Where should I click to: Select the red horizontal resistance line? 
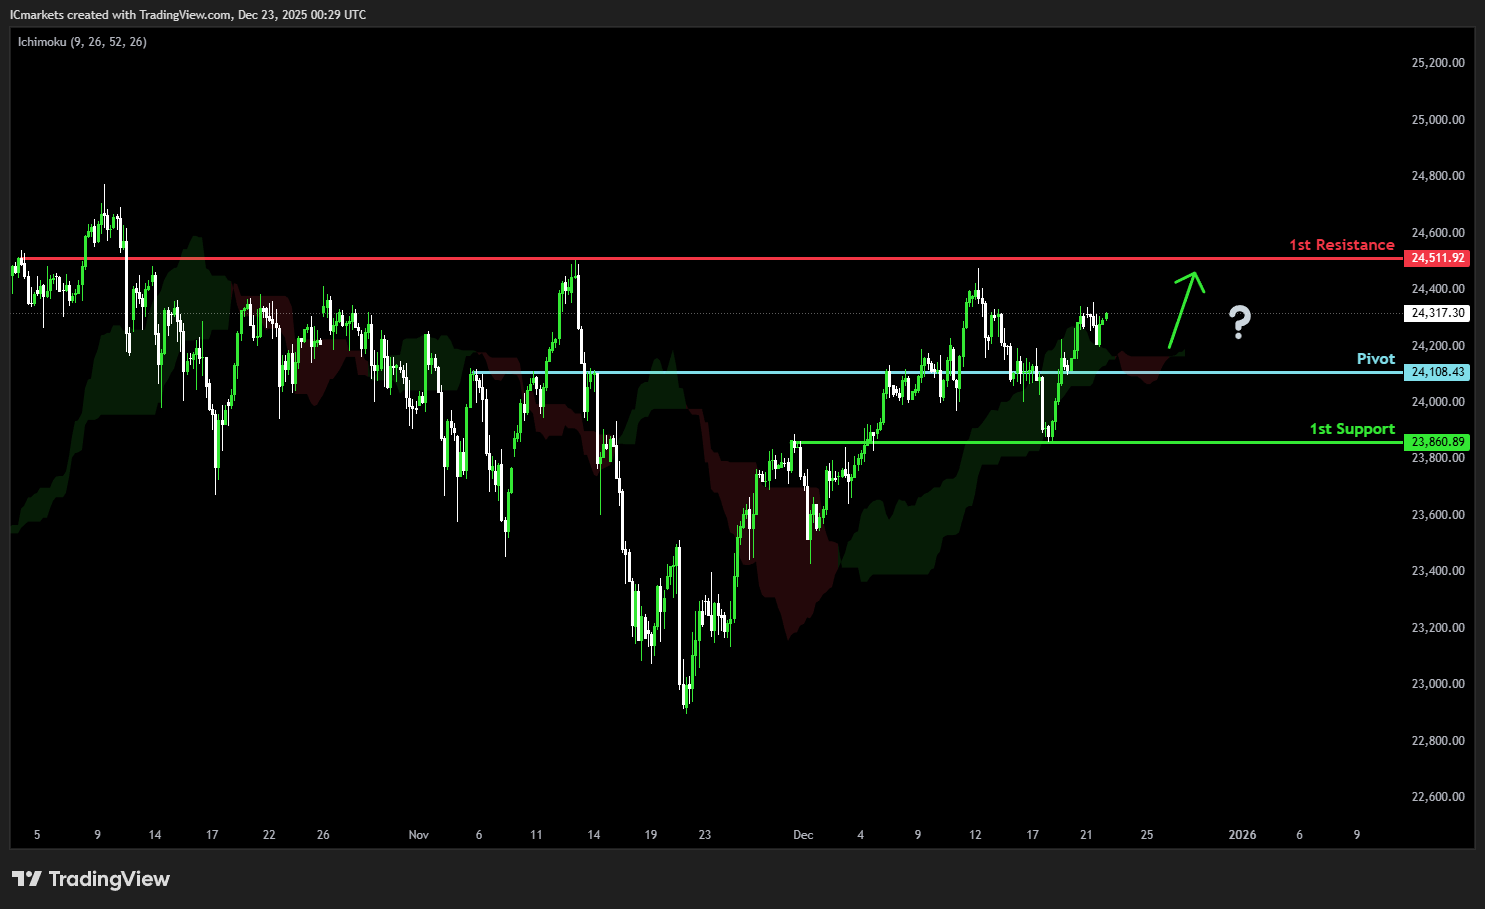700,259
